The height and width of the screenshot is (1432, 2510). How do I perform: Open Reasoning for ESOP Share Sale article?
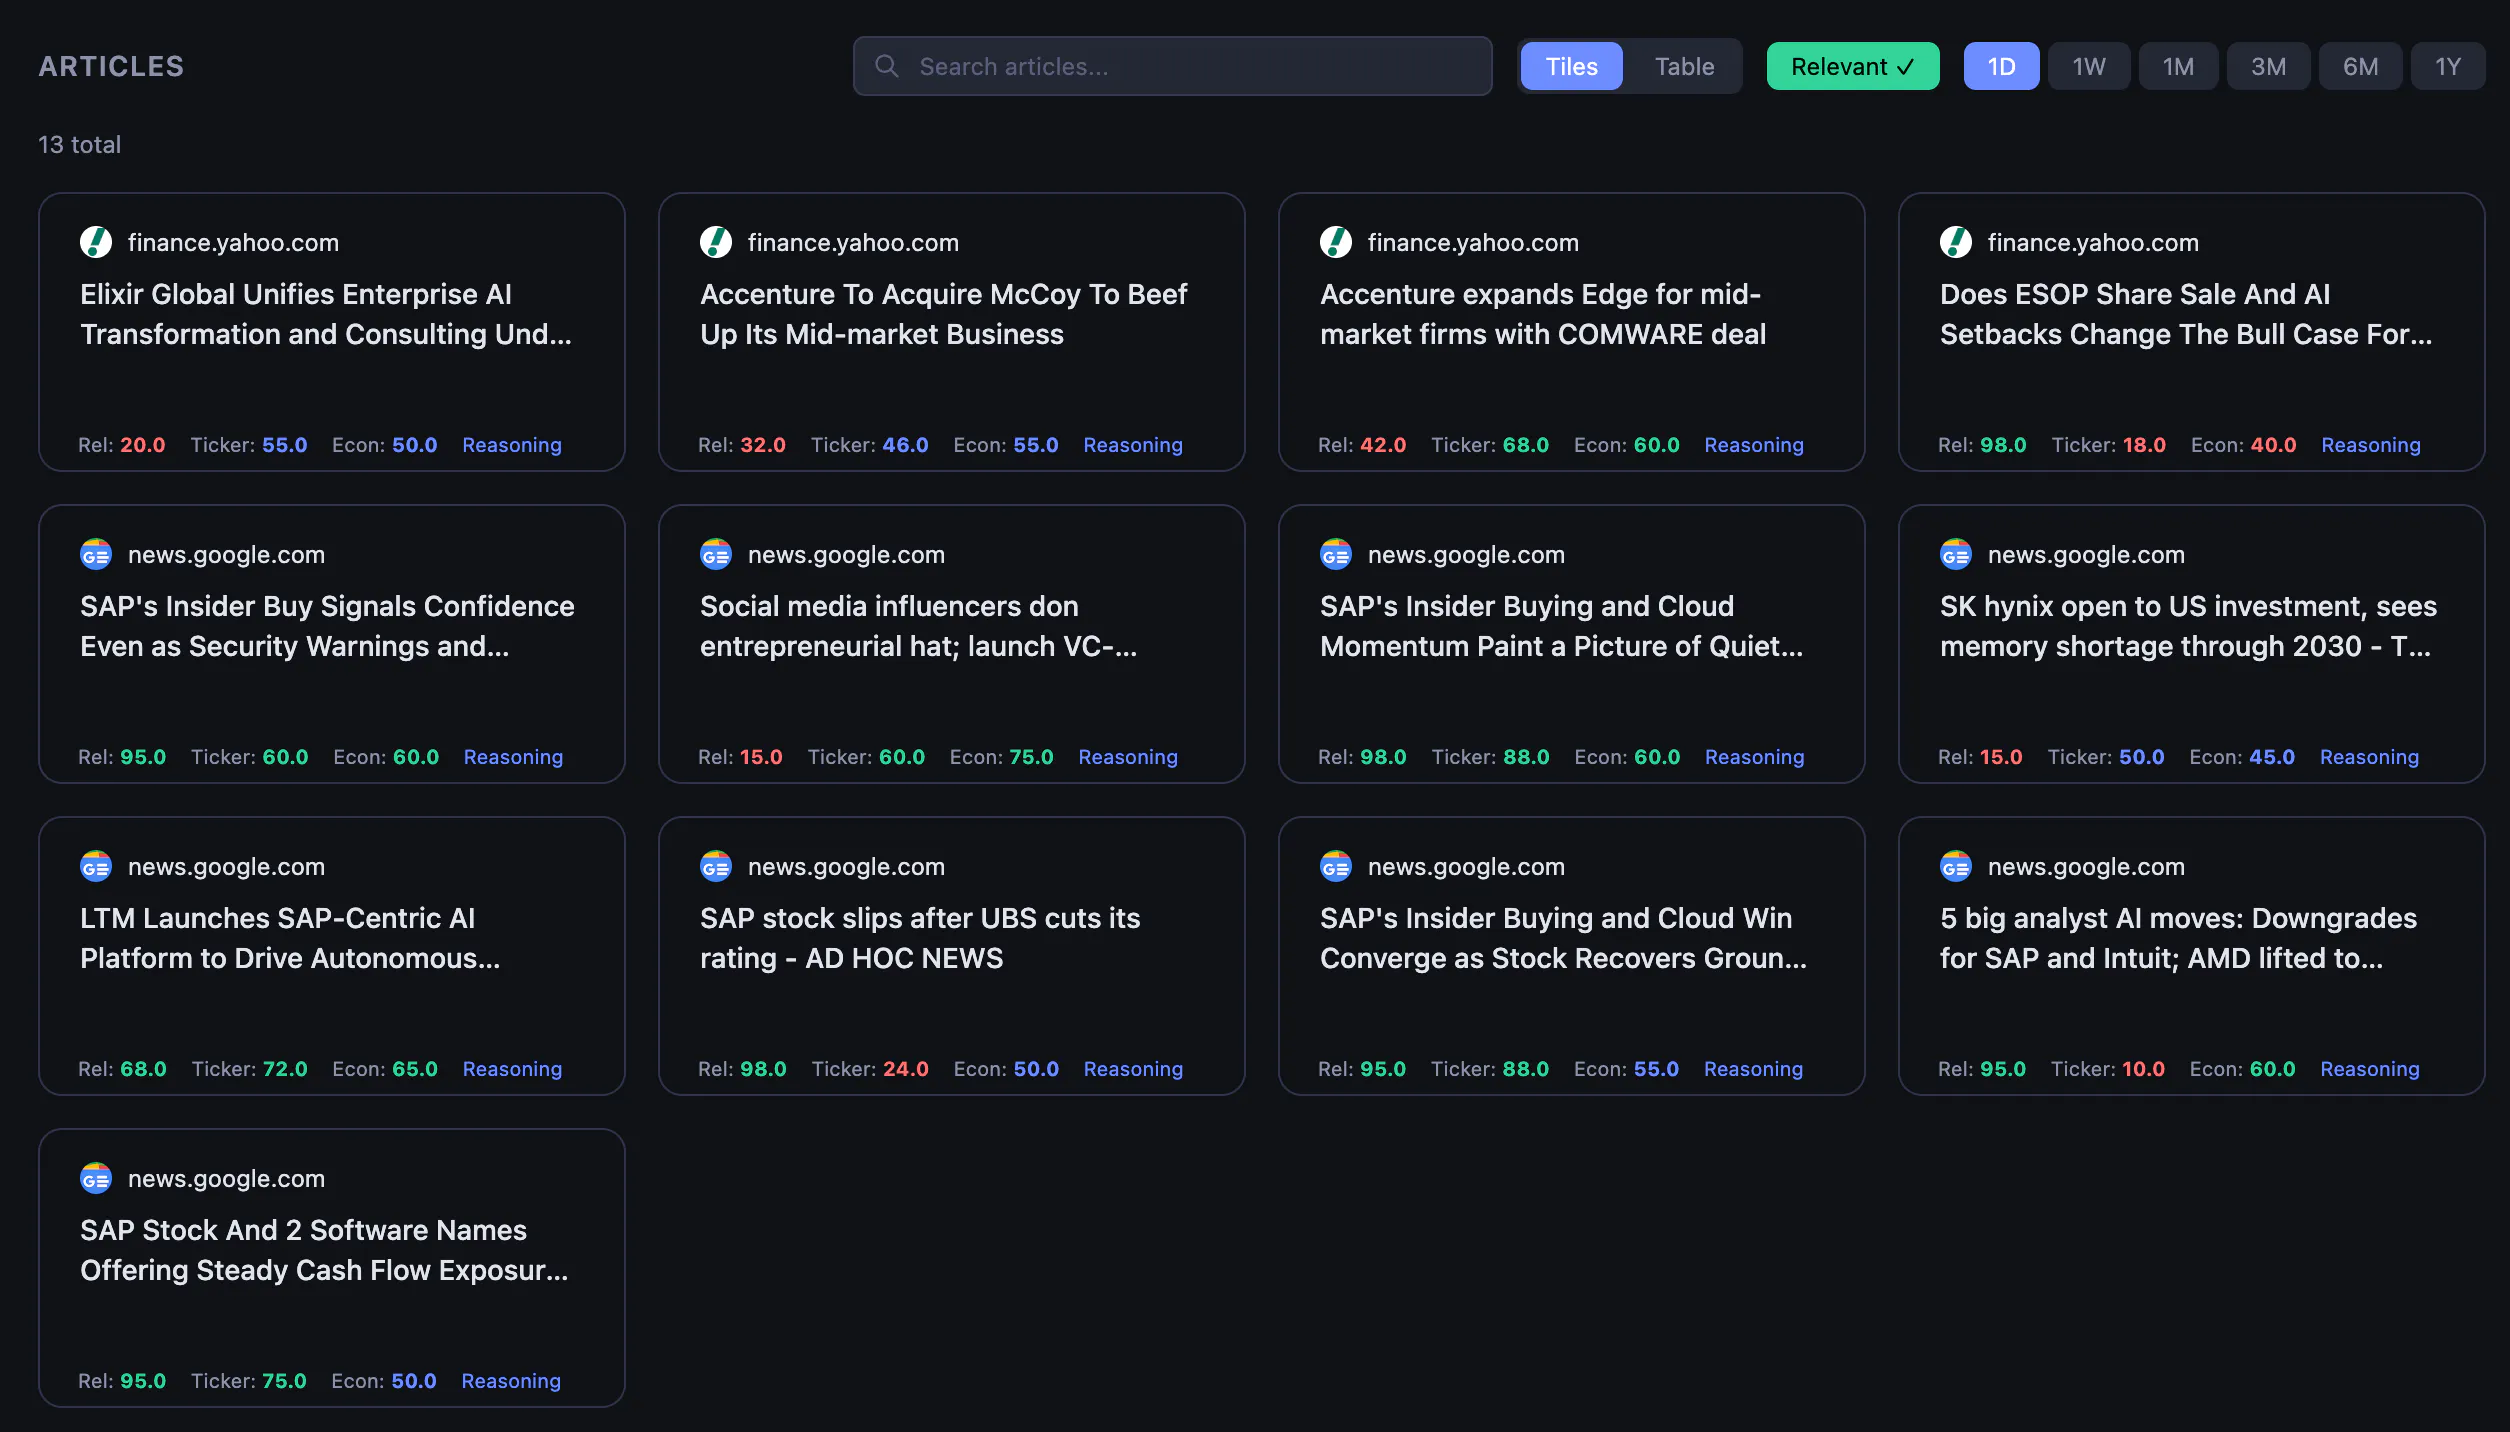click(2371, 445)
